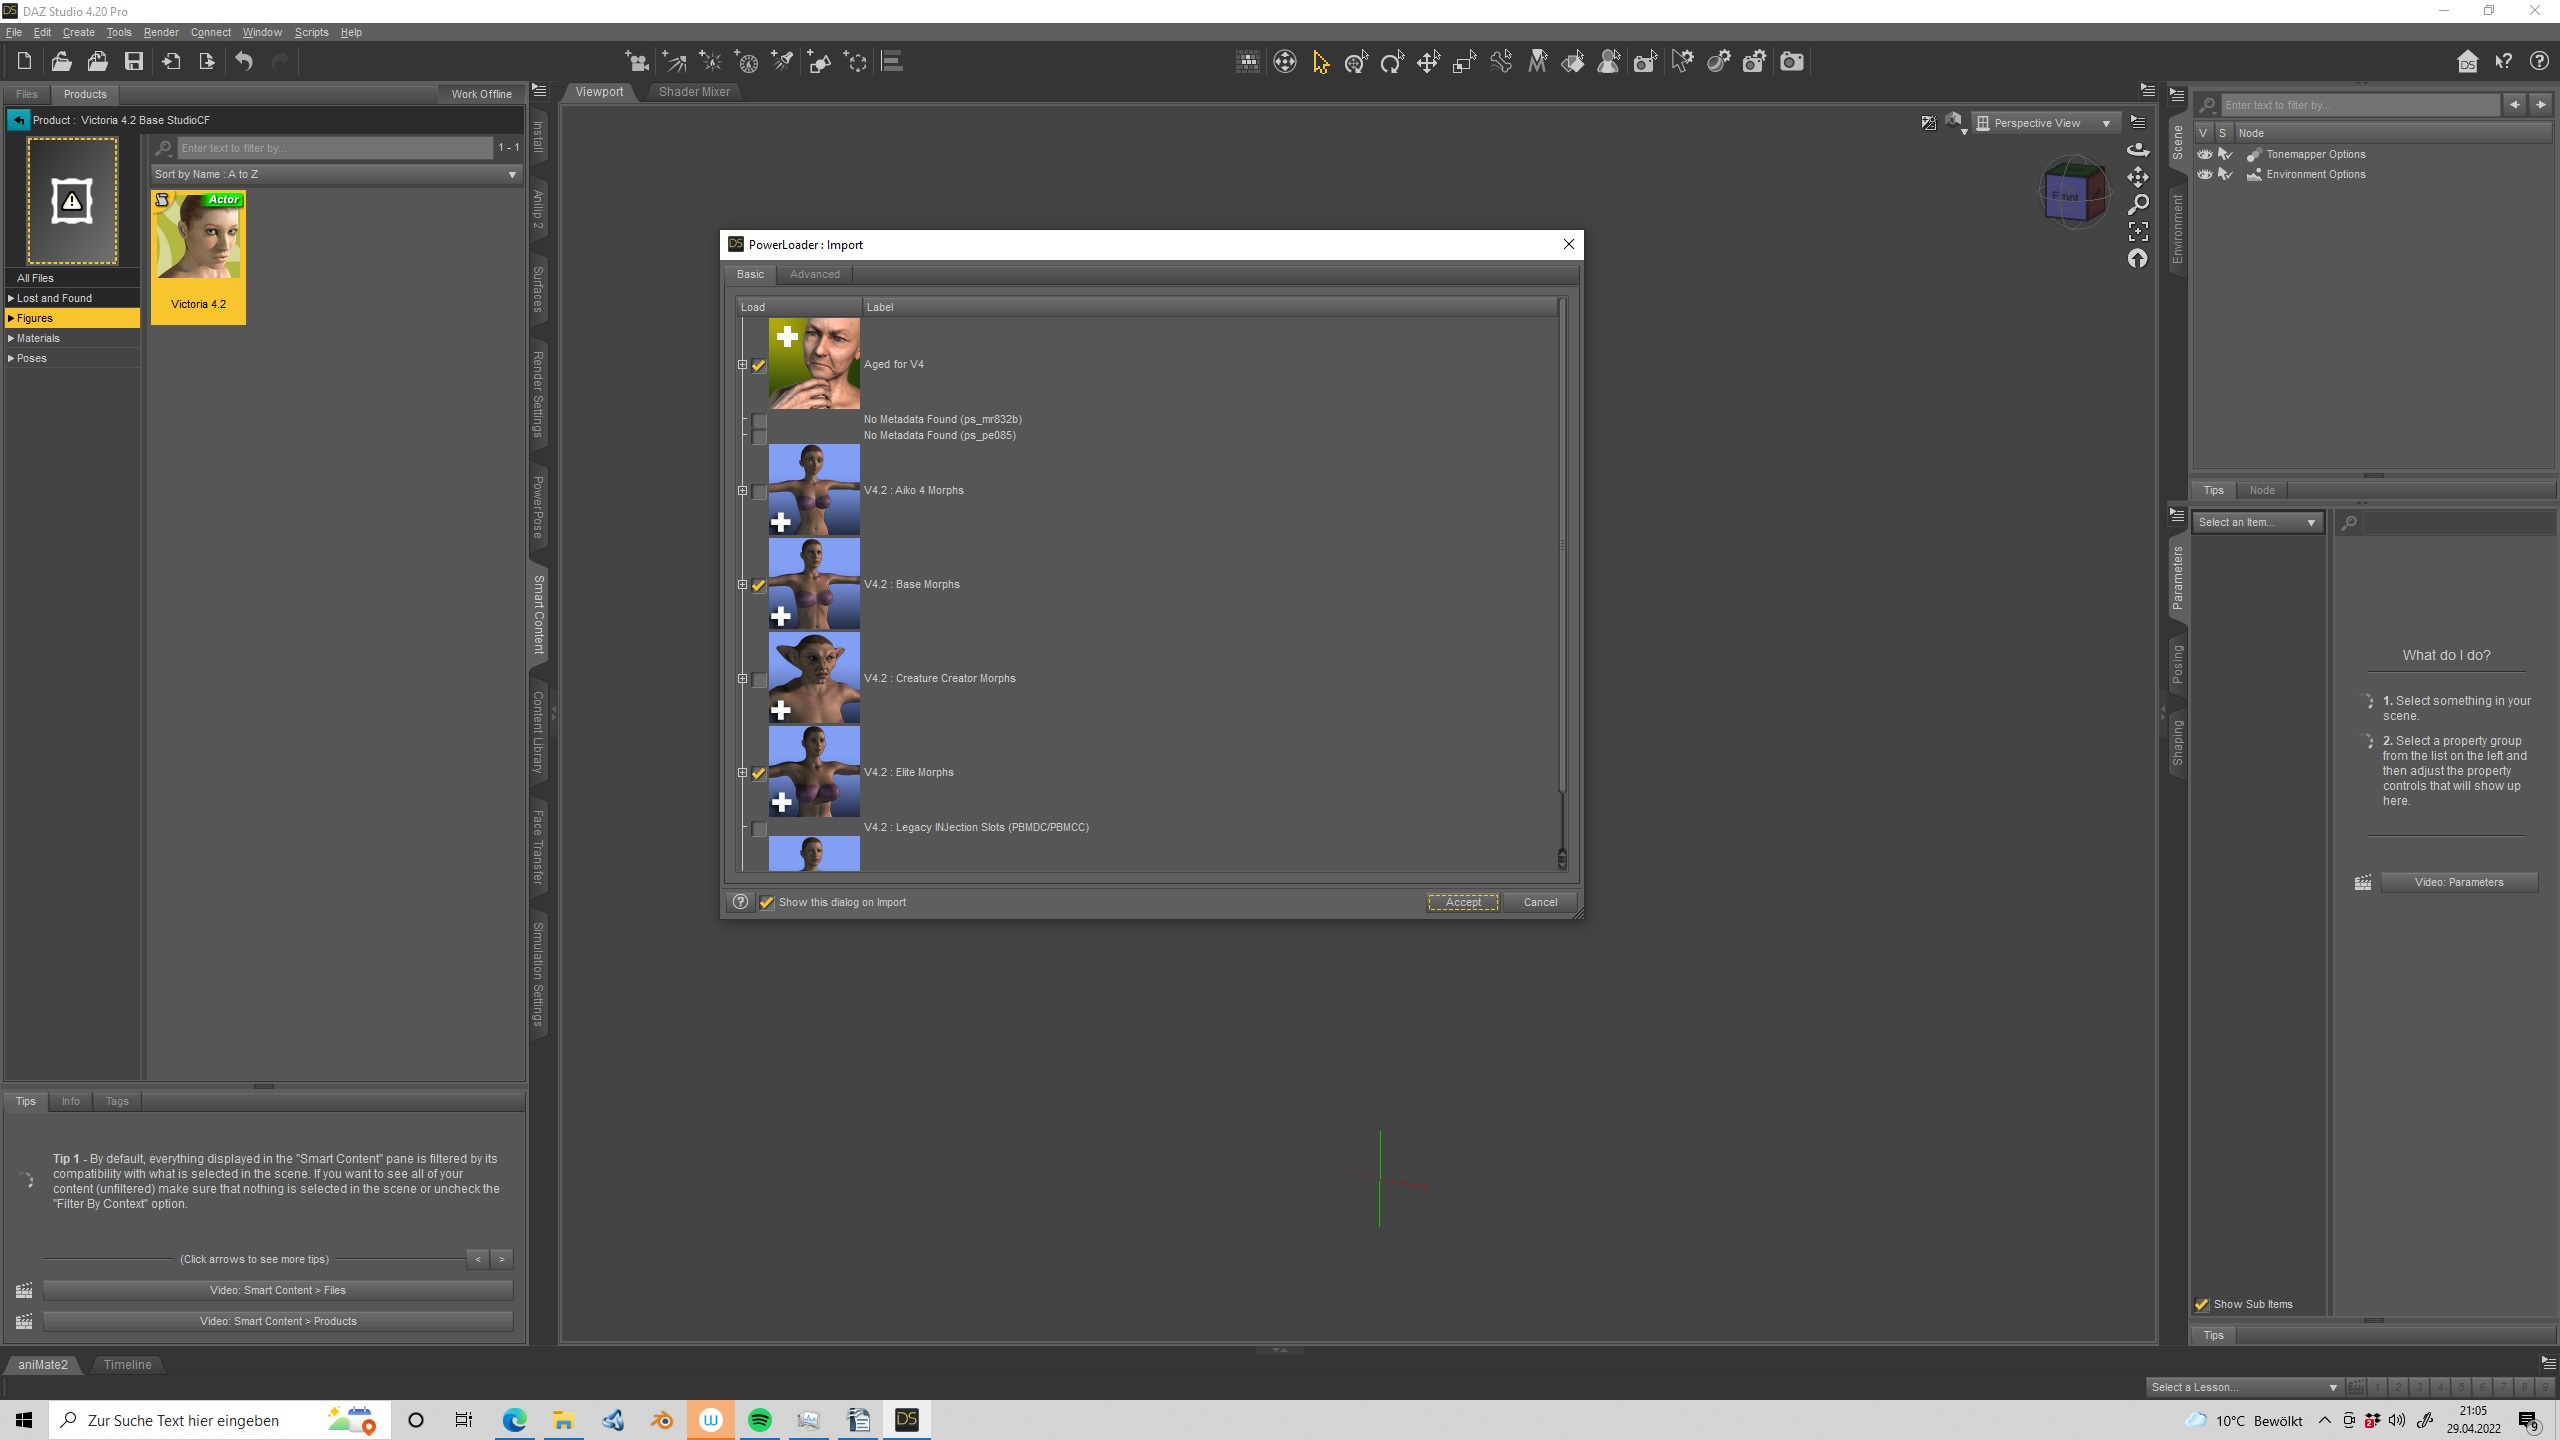Click the viewport zoom magnifier icon
Screen dimensions: 2560x1440
[2137, 205]
